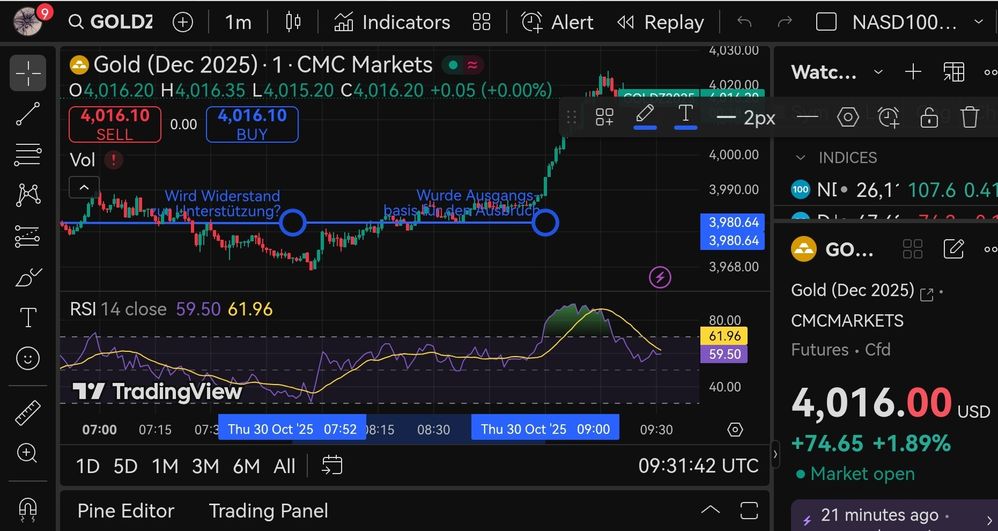The image size is (998, 531).
Task: Click the purple lightning bolt icon on chart
Action: (x=660, y=278)
